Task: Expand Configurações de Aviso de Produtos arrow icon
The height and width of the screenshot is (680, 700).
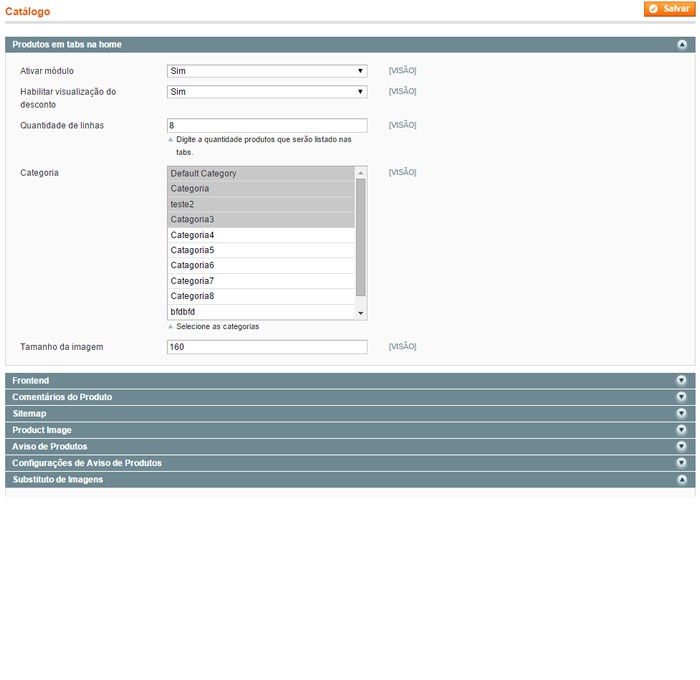Action: 682,463
